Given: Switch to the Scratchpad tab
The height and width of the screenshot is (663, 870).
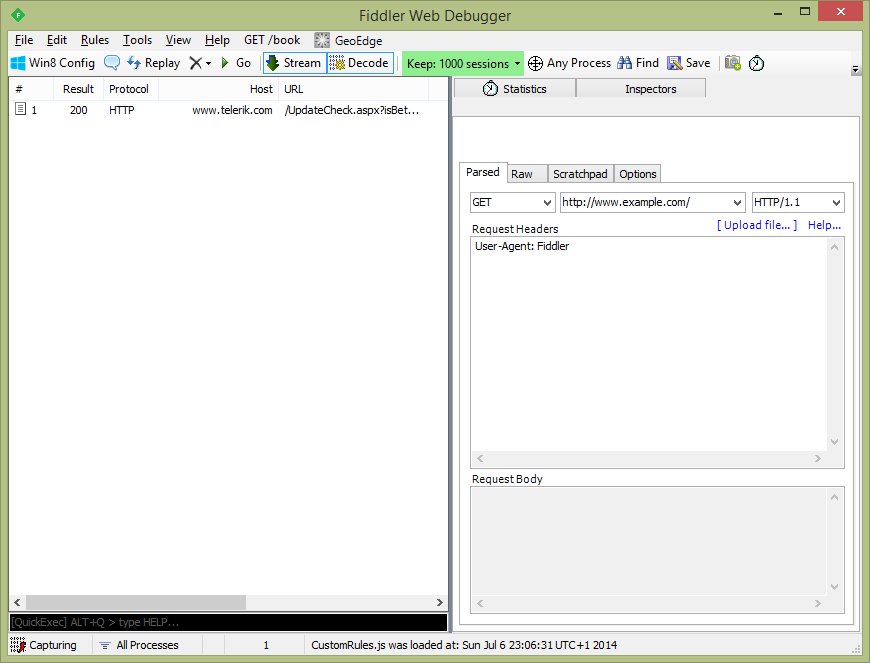Looking at the screenshot, I should pos(580,174).
